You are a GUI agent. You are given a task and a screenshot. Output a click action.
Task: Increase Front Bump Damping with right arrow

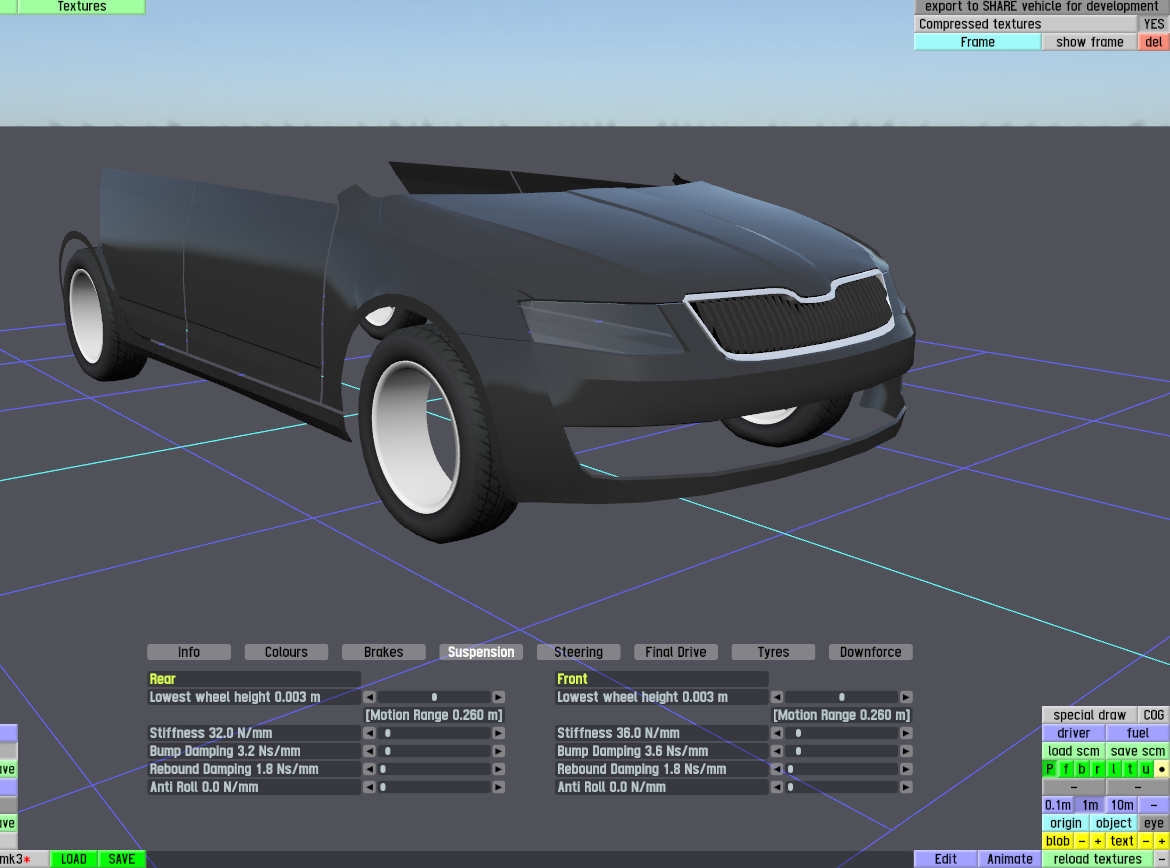click(x=906, y=751)
